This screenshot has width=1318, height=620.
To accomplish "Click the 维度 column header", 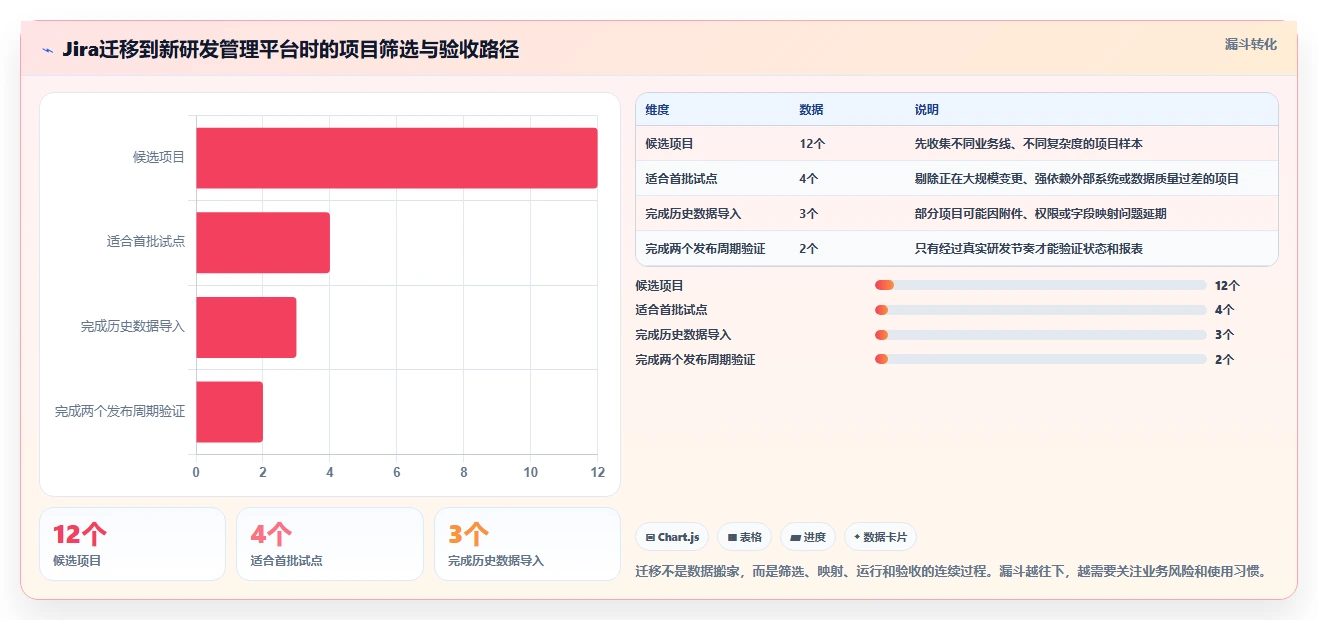I will [658, 110].
